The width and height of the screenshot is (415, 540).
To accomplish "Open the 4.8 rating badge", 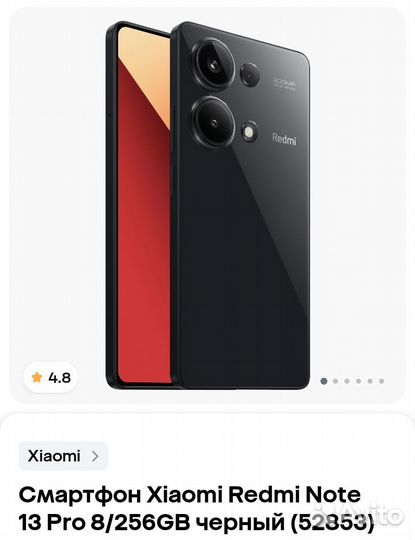I will click(x=50, y=377).
